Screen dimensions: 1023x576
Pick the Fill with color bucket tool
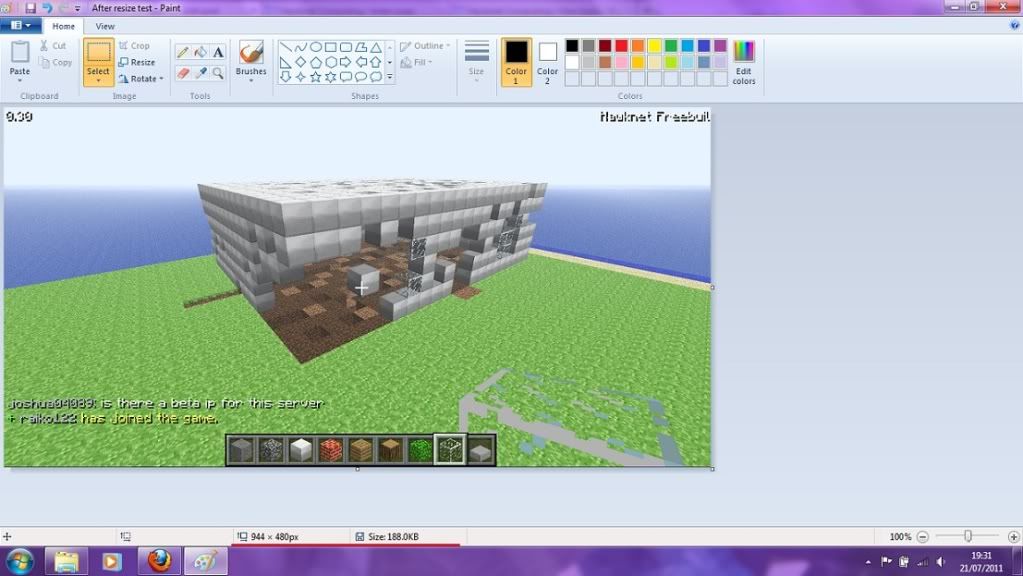coord(200,52)
